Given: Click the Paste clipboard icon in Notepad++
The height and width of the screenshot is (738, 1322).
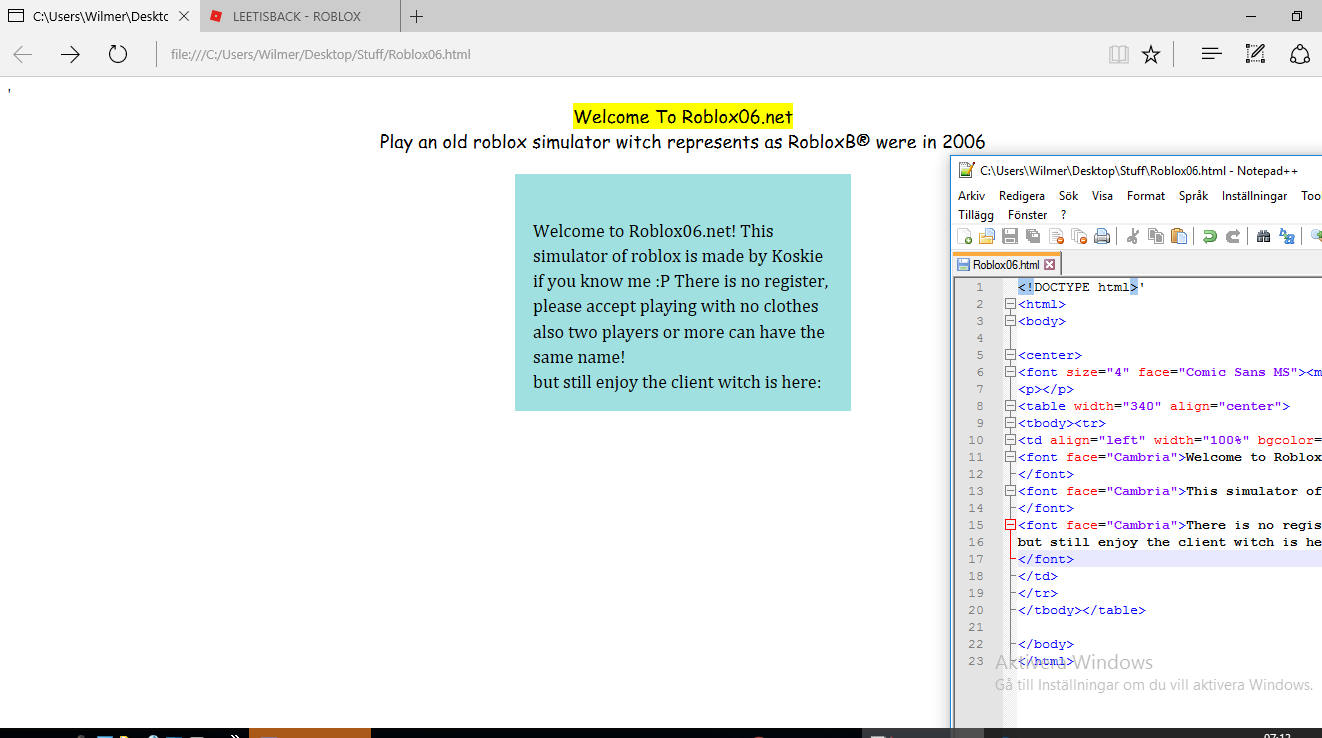Looking at the screenshot, I should [x=1179, y=237].
